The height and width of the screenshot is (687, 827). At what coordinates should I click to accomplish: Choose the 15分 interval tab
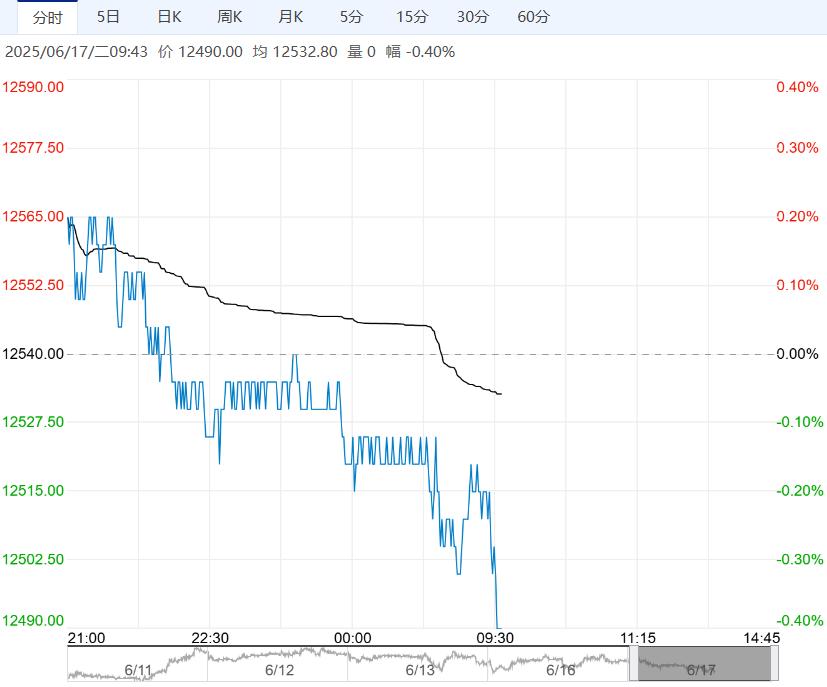411,17
